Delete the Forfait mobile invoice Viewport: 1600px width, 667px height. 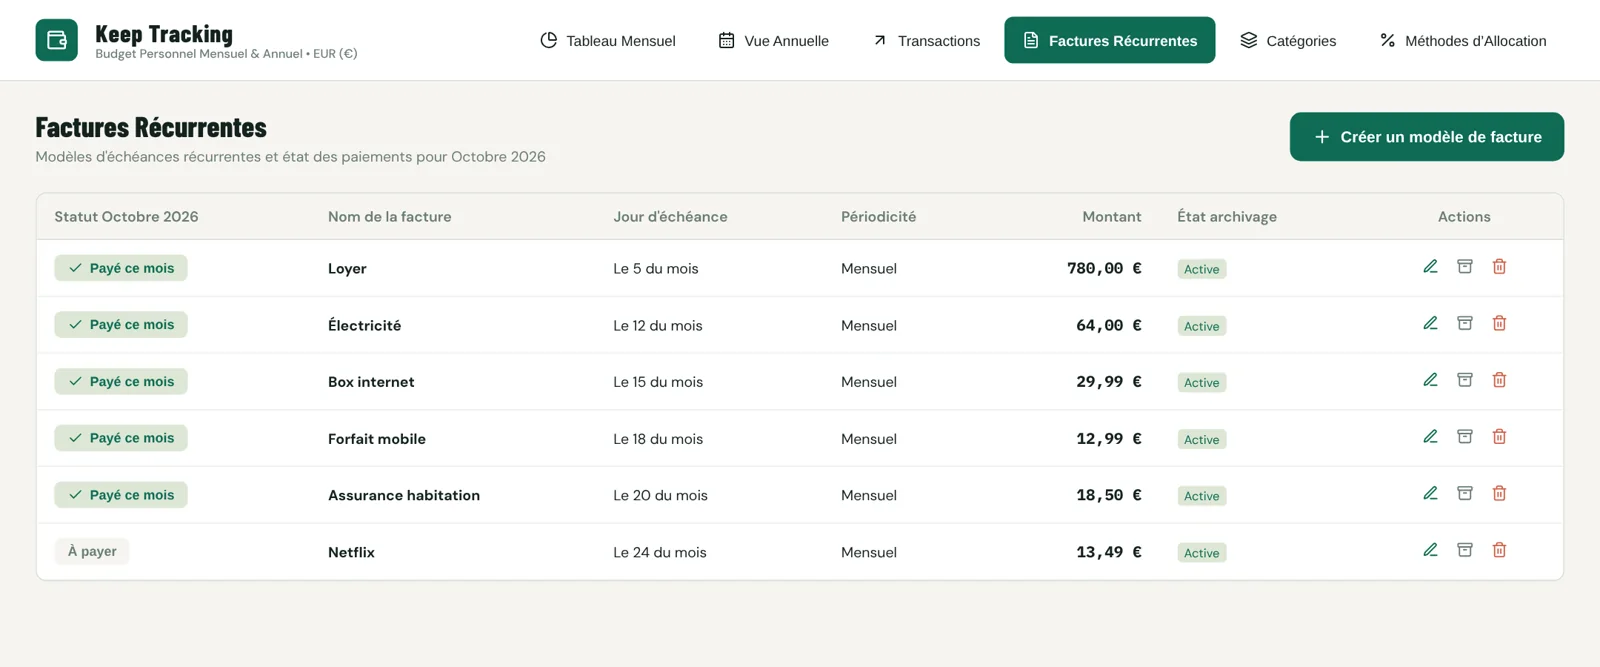pyautogui.click(x=1499, y=437)
